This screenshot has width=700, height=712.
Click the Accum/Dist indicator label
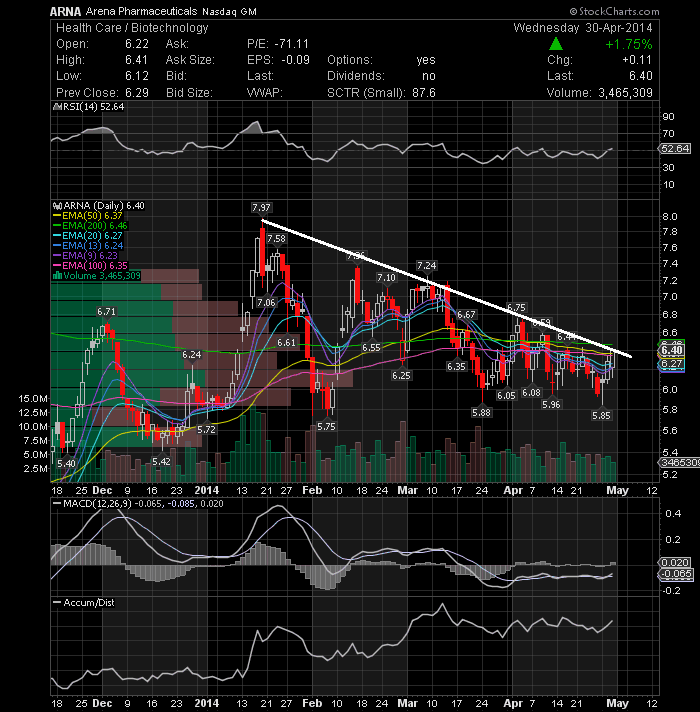(89, 603)
